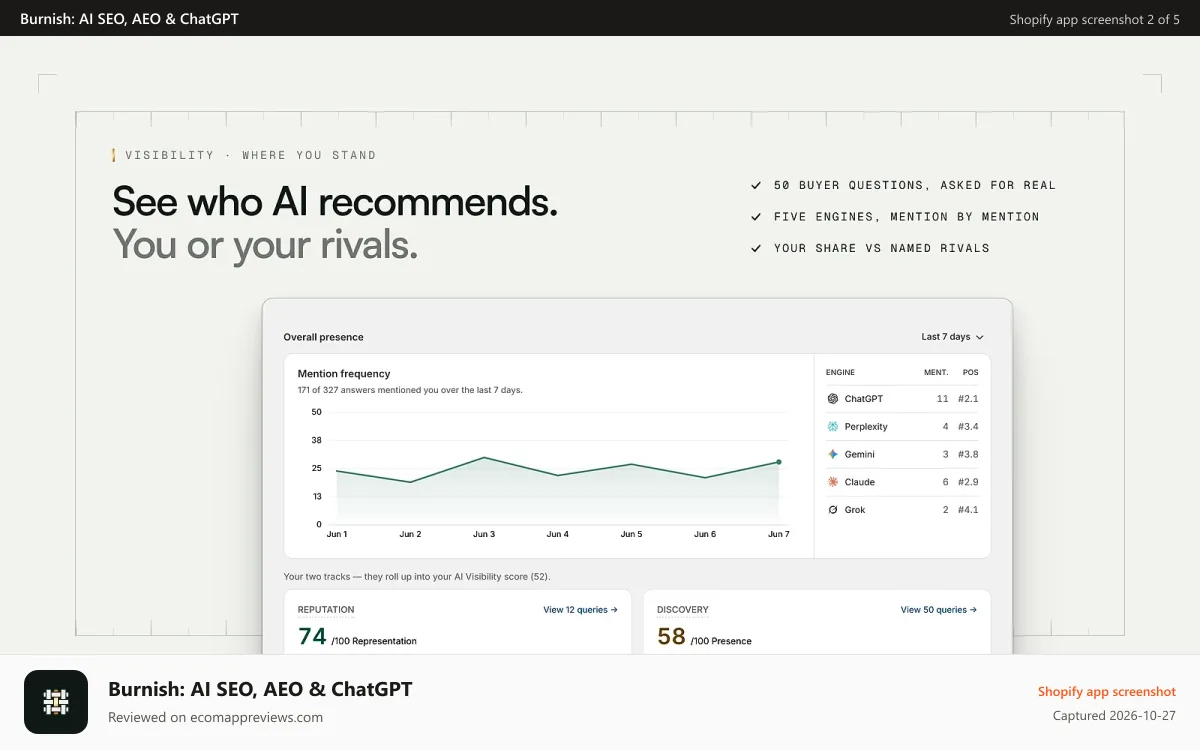1200x750 pixels.
Task: Click the POS column header
Action: click(971, 373)
